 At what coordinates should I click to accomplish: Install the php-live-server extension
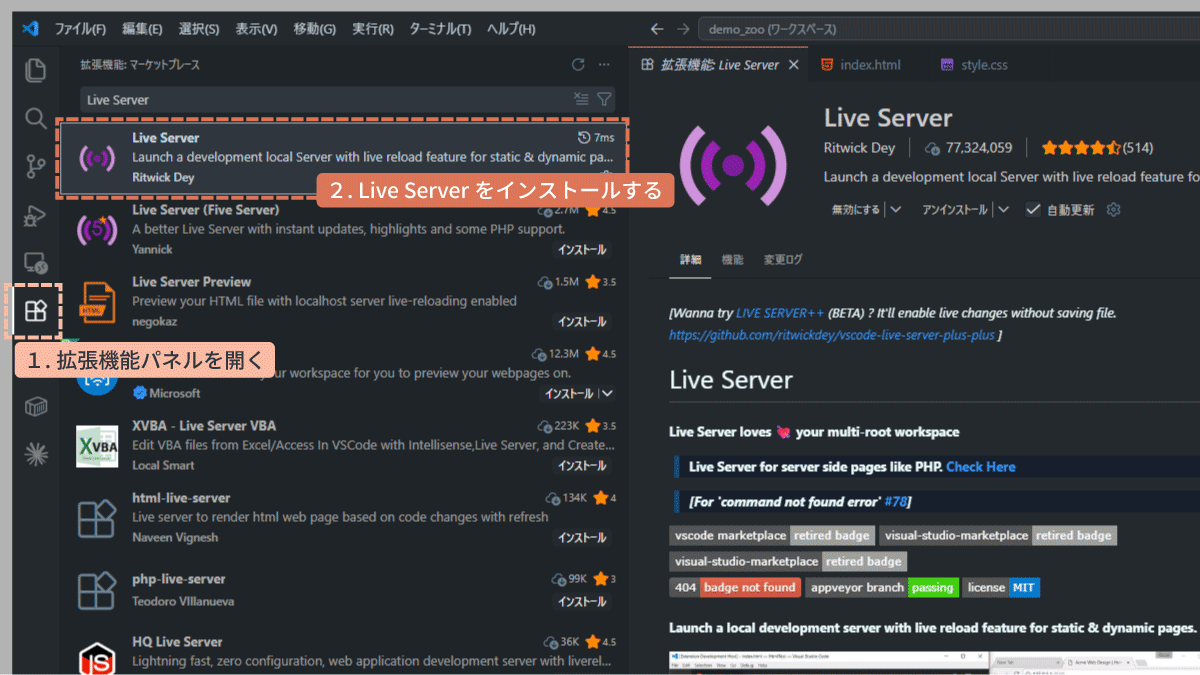[x=582, y=602]
